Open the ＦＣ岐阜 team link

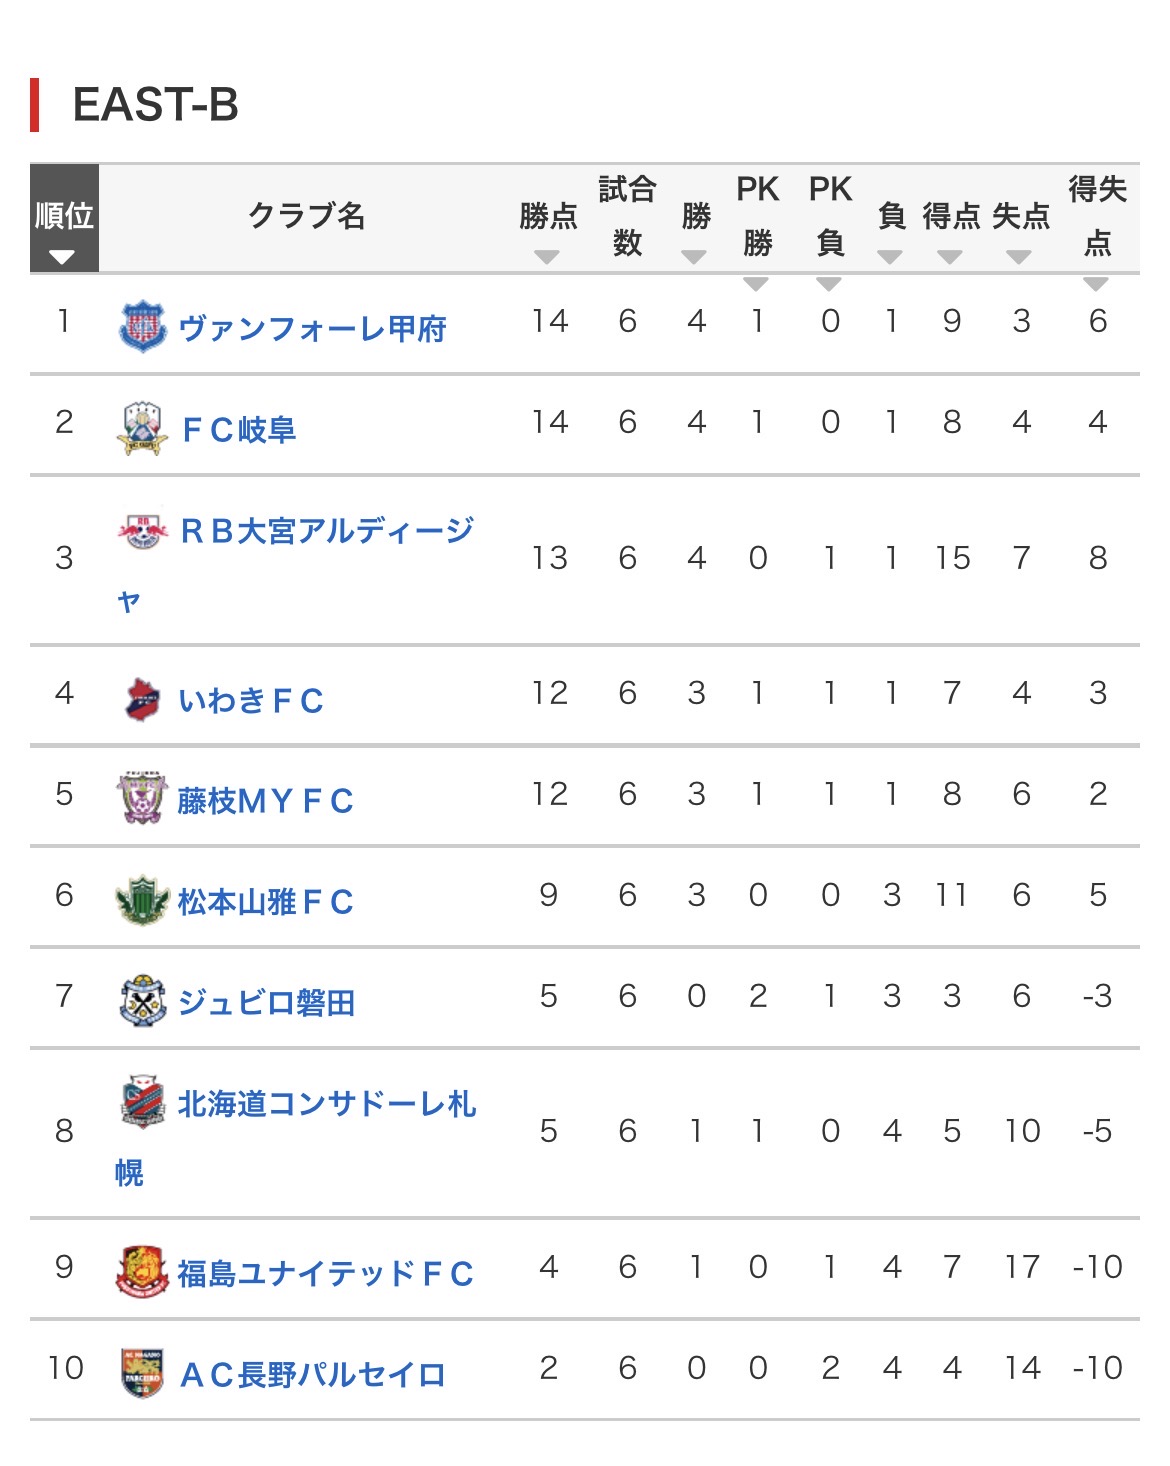[x=238, y=429]
